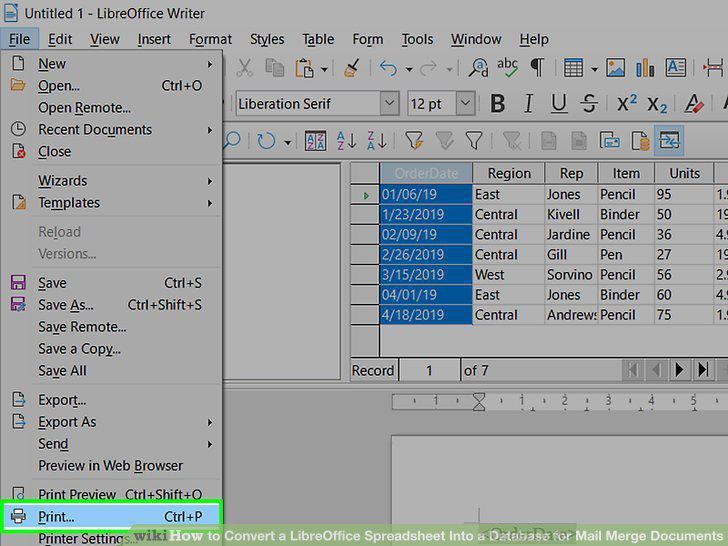Click the Sort Ascending icon

[x=346, y=141]
